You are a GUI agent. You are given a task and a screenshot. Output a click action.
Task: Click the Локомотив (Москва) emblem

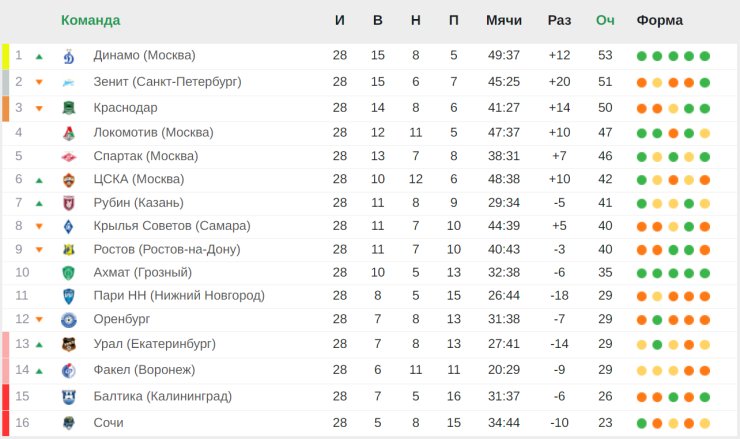(69, 133)
